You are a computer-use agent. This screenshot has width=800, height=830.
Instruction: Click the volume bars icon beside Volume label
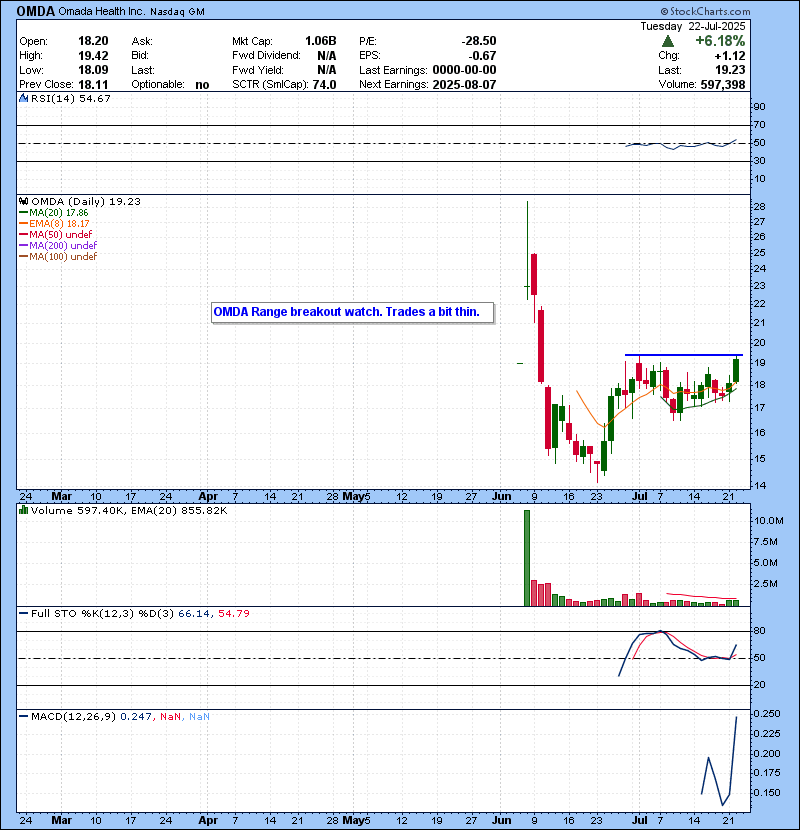click(23, 510)
